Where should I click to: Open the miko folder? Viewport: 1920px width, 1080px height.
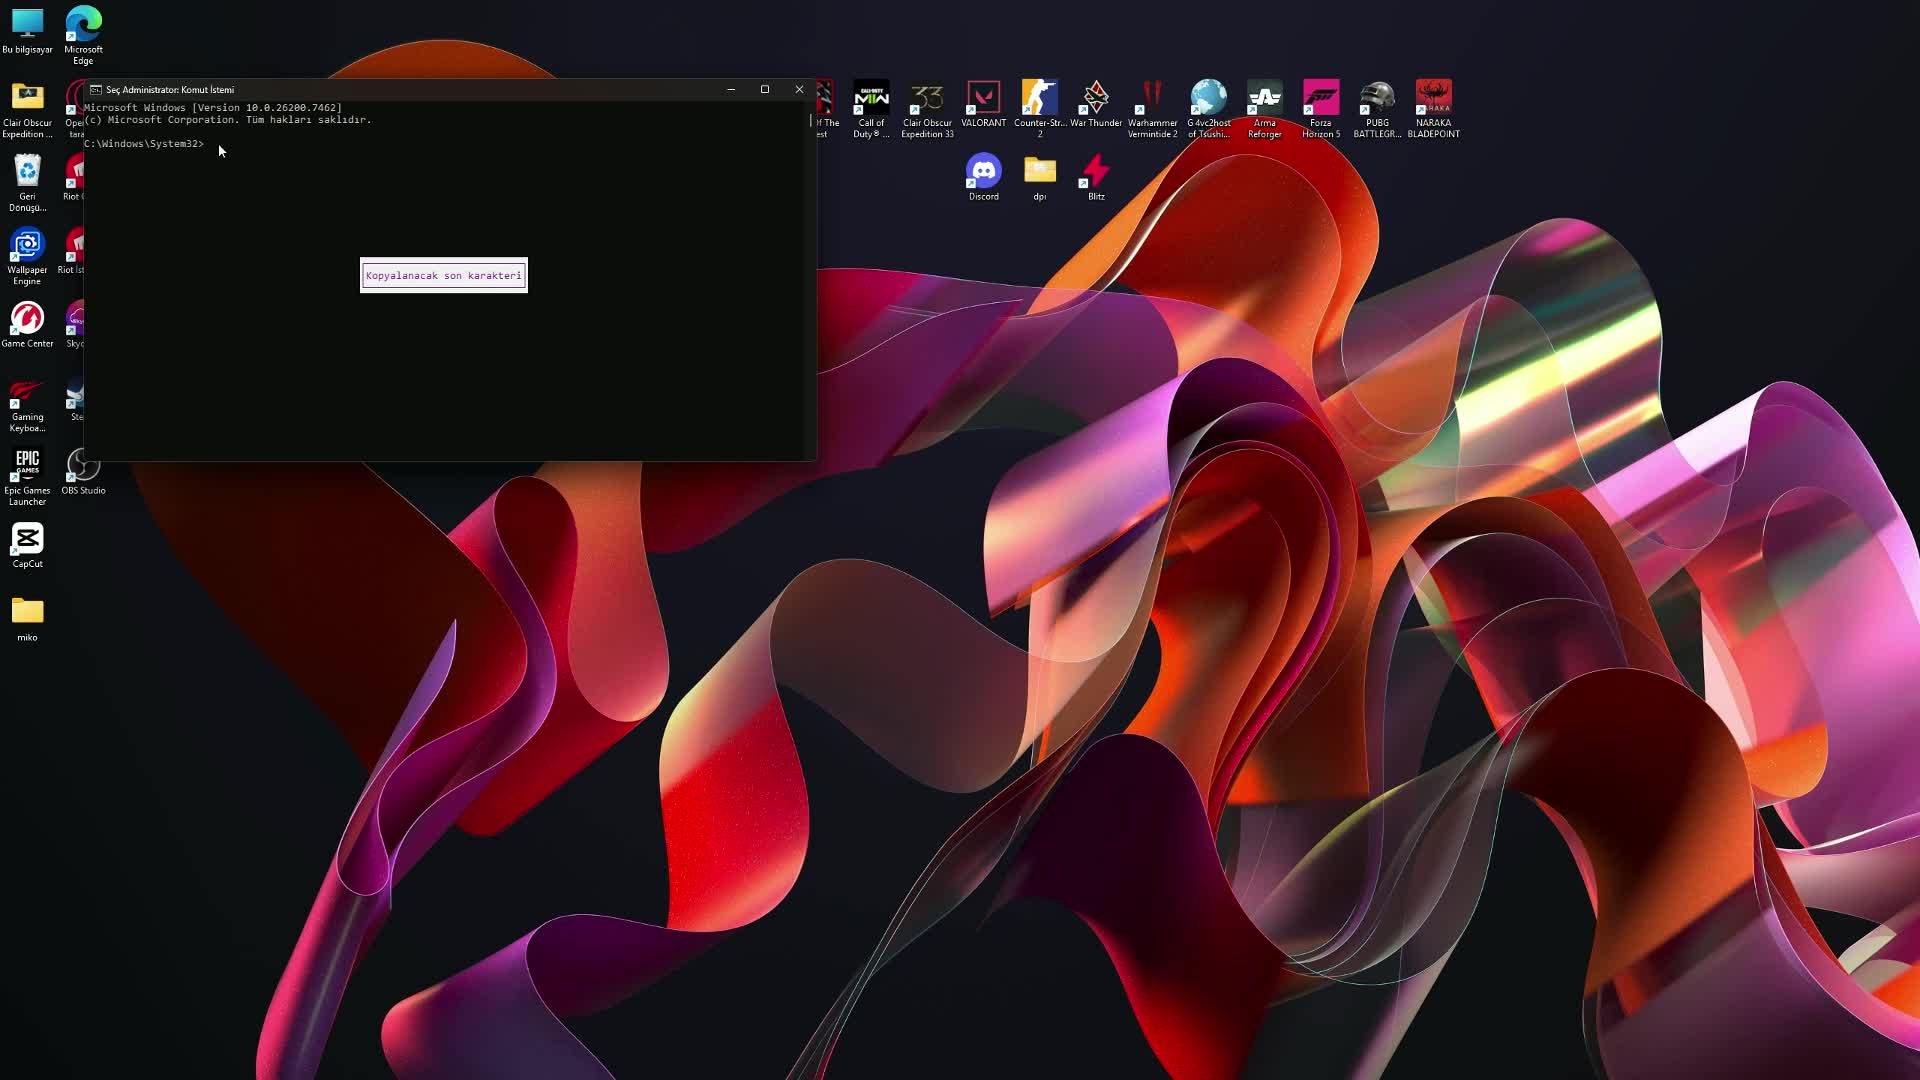(x=27, y=612)
